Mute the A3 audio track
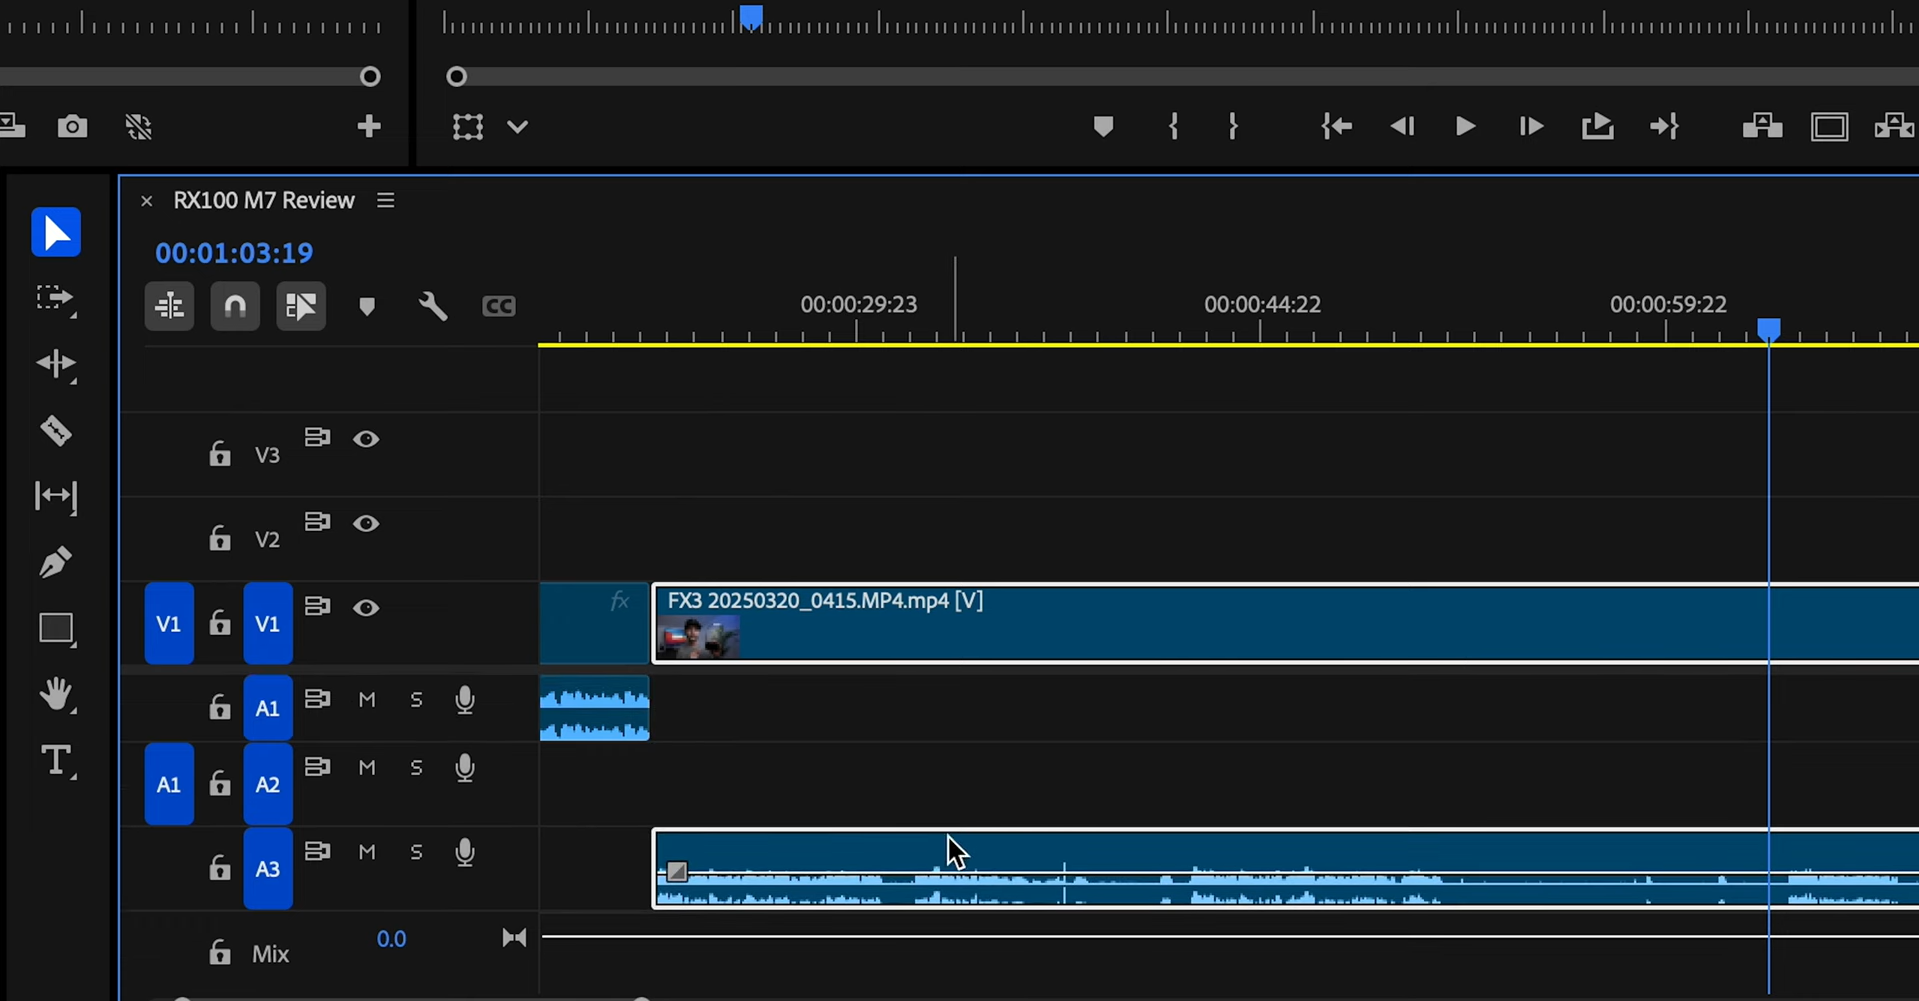This screenshot has height=1001, width=1919. pos(366,852)
